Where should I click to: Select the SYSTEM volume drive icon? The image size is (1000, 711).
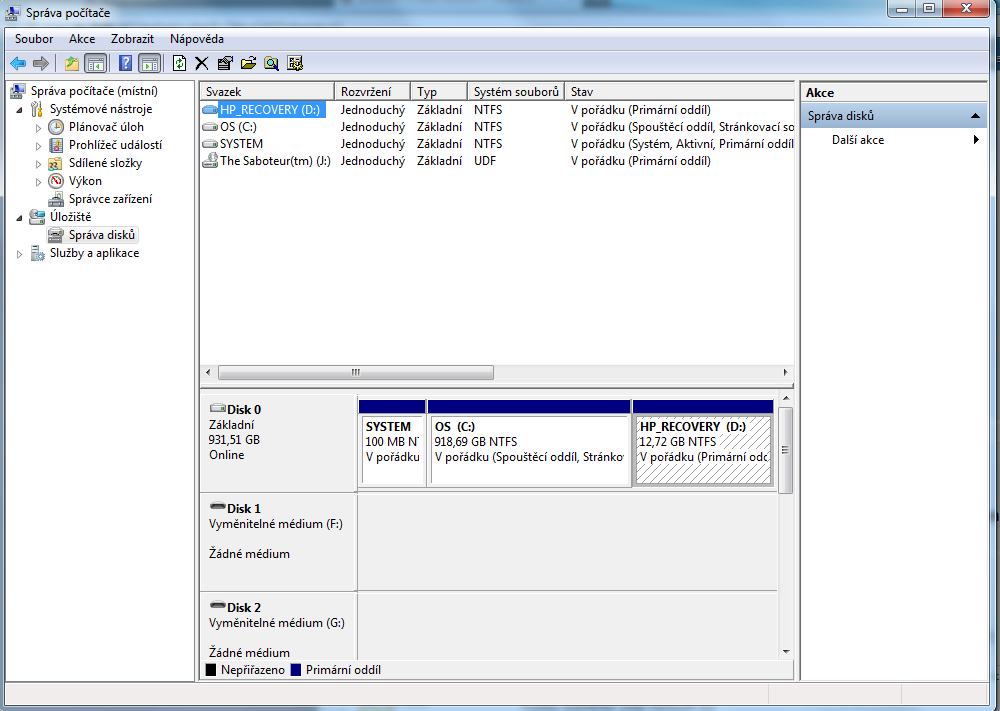click(x=210, y=144)
